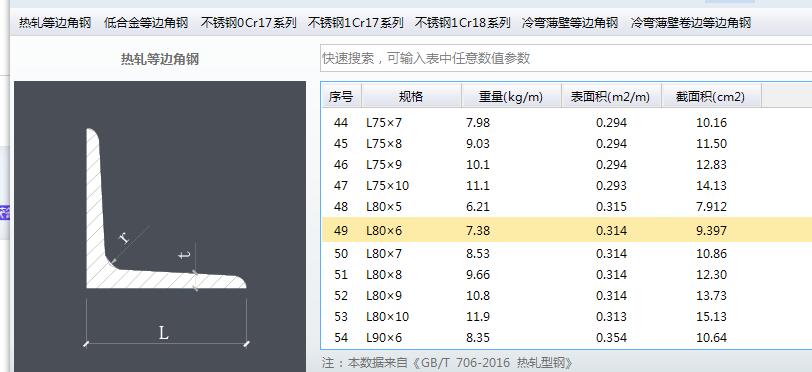
Task: Select the 冷弯薄壁卷边等边角钢 tab
Action: 691,23
